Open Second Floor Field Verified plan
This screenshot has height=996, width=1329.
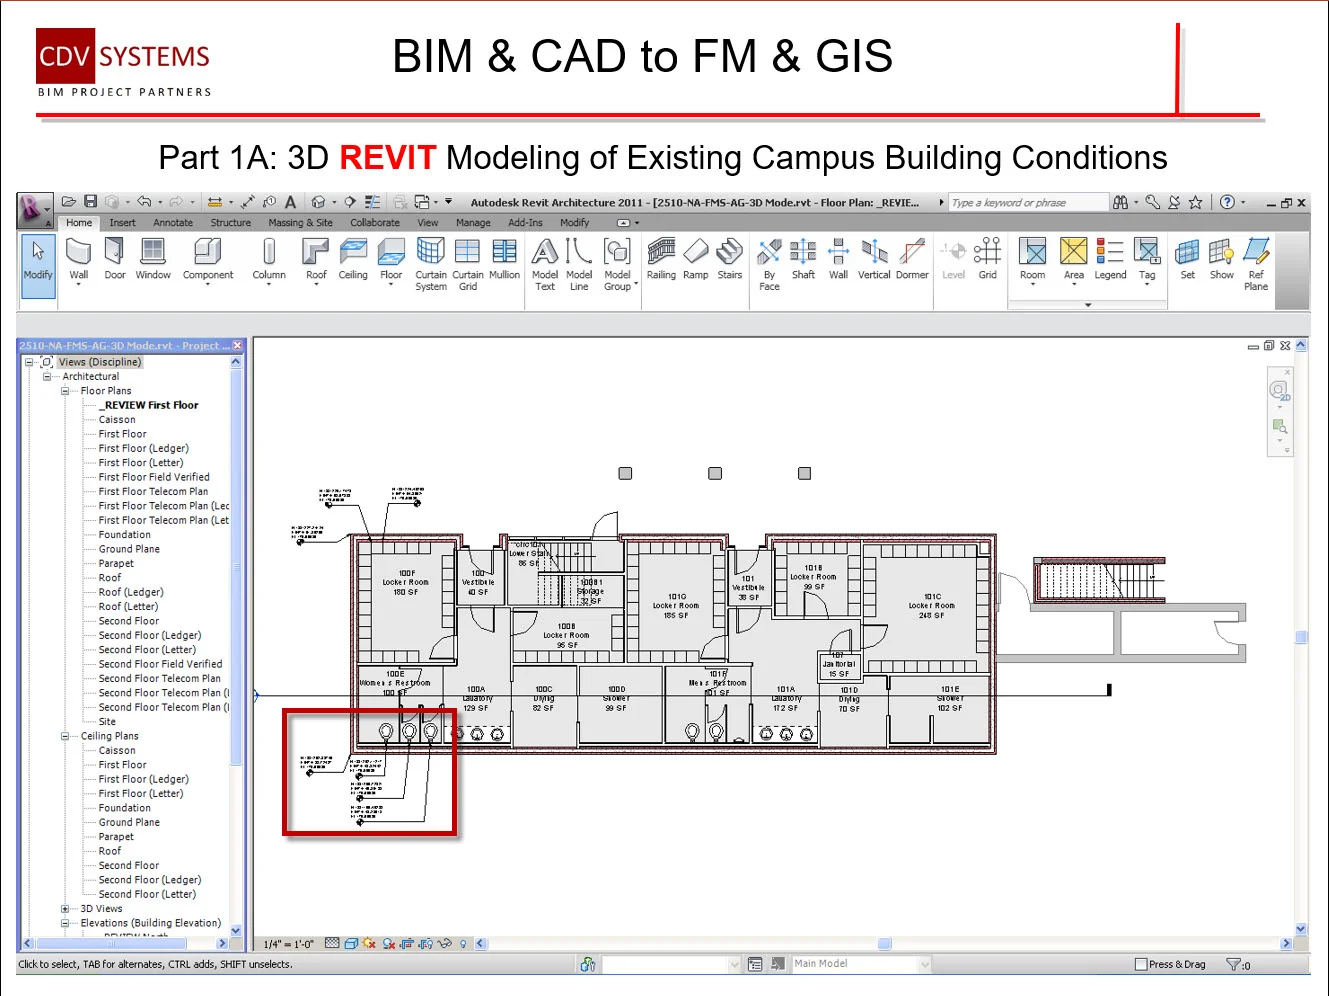[x=160, y=664]
